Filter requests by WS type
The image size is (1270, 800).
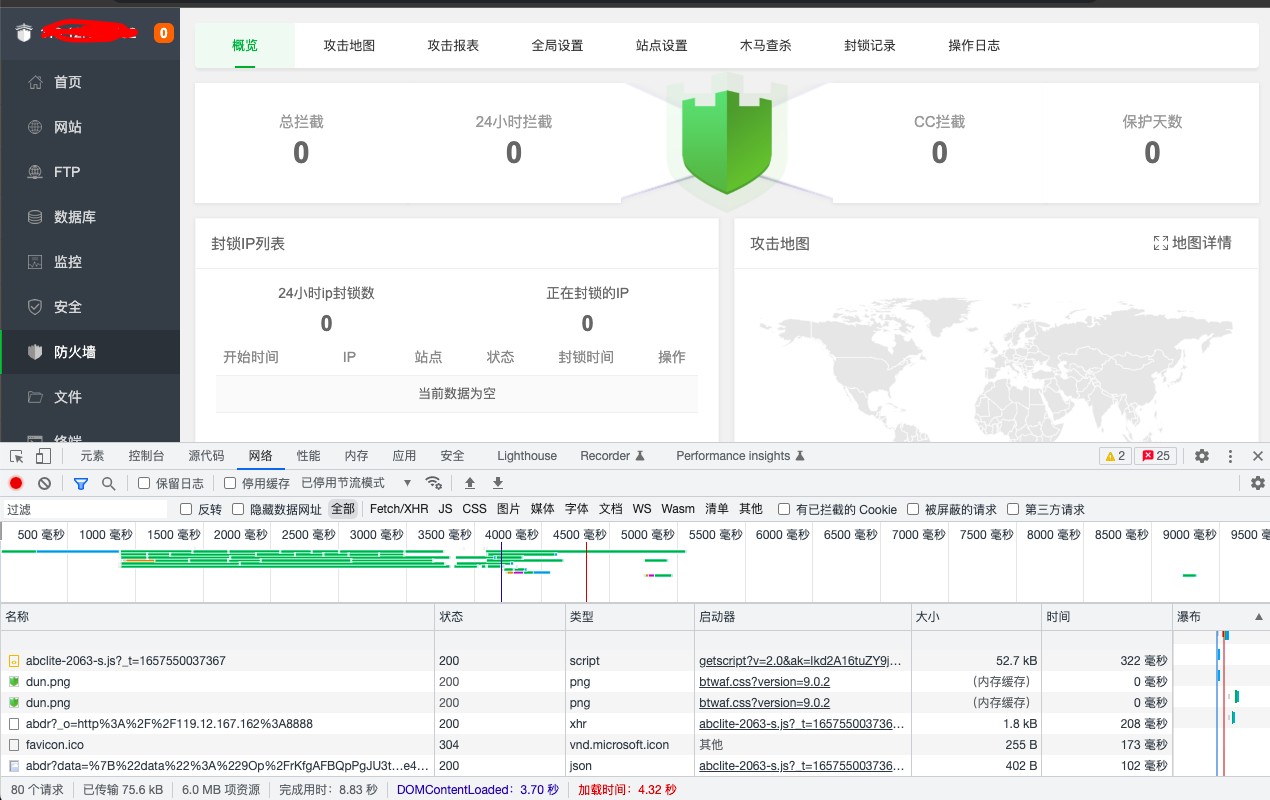pos(641,509)
